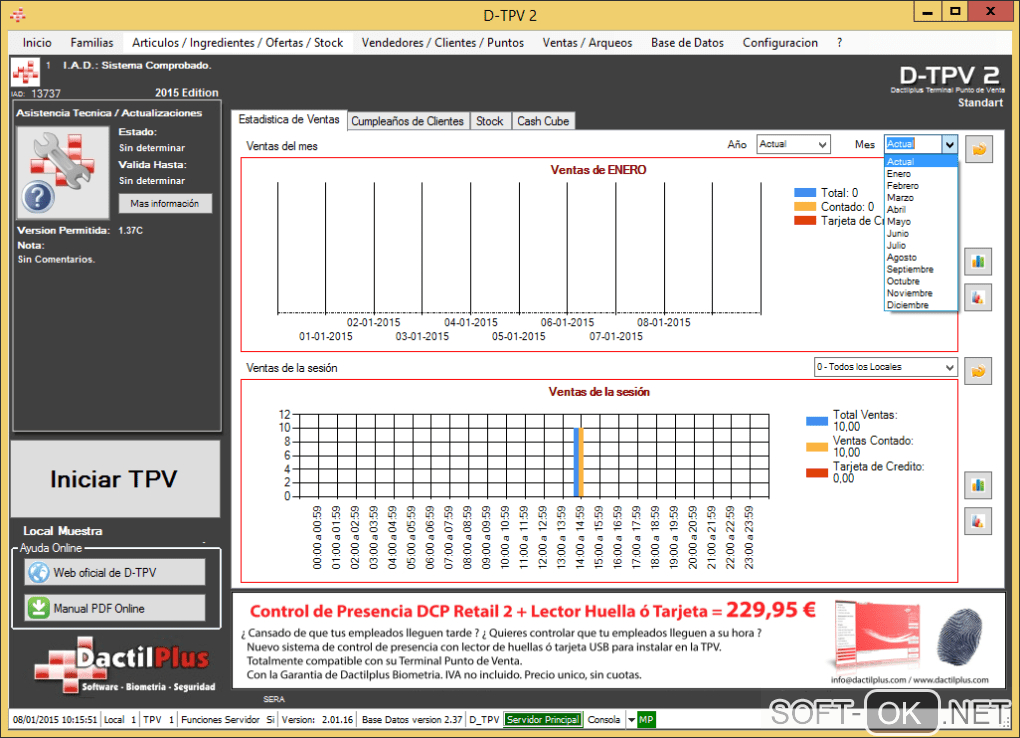Image resolution: width=1020 pixels, height=738 pixels.
Task: Click the blue question mark help icon
Action: (38, 197)
